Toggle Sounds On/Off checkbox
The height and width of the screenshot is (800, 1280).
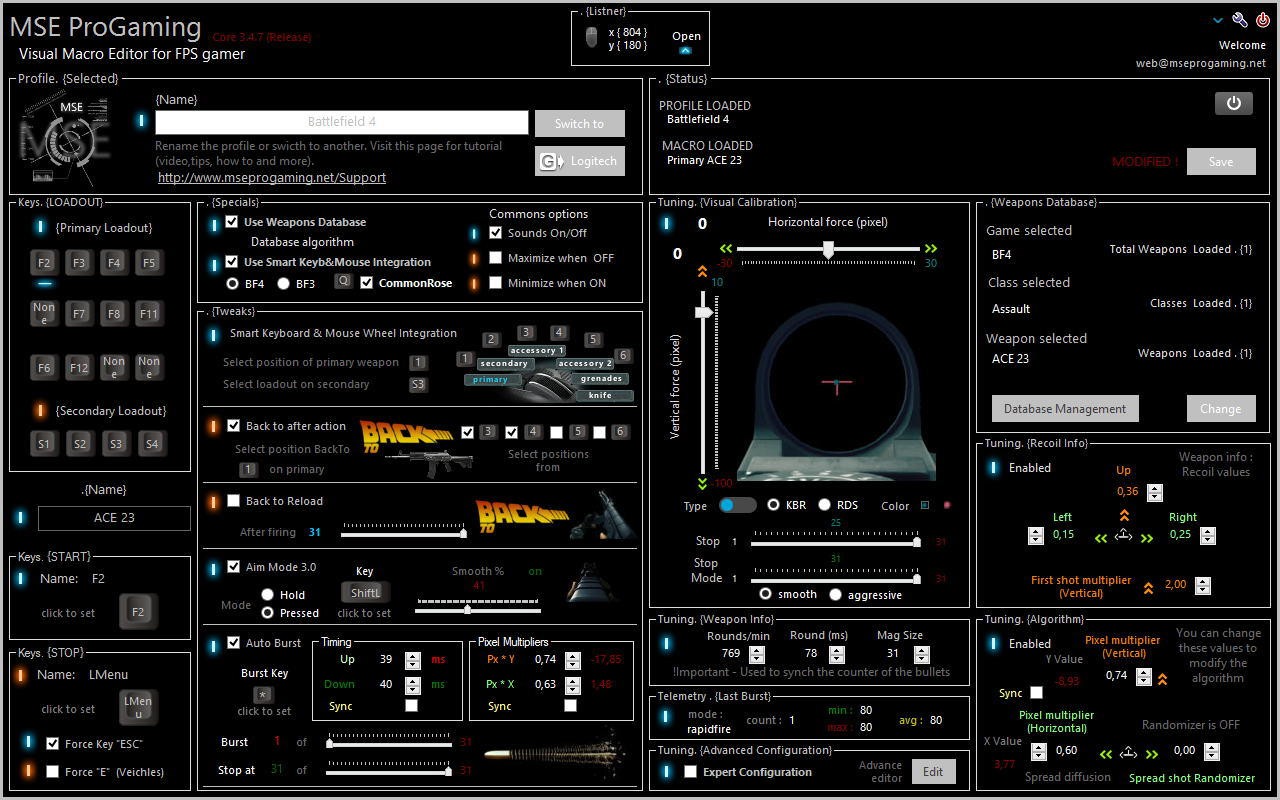tap(496, 233)
